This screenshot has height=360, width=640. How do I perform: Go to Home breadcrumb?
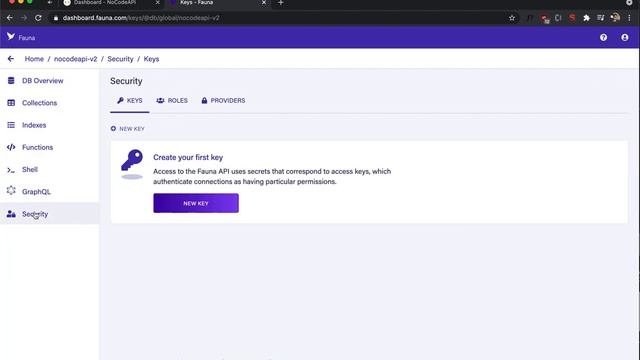click(x=34, y=59)
